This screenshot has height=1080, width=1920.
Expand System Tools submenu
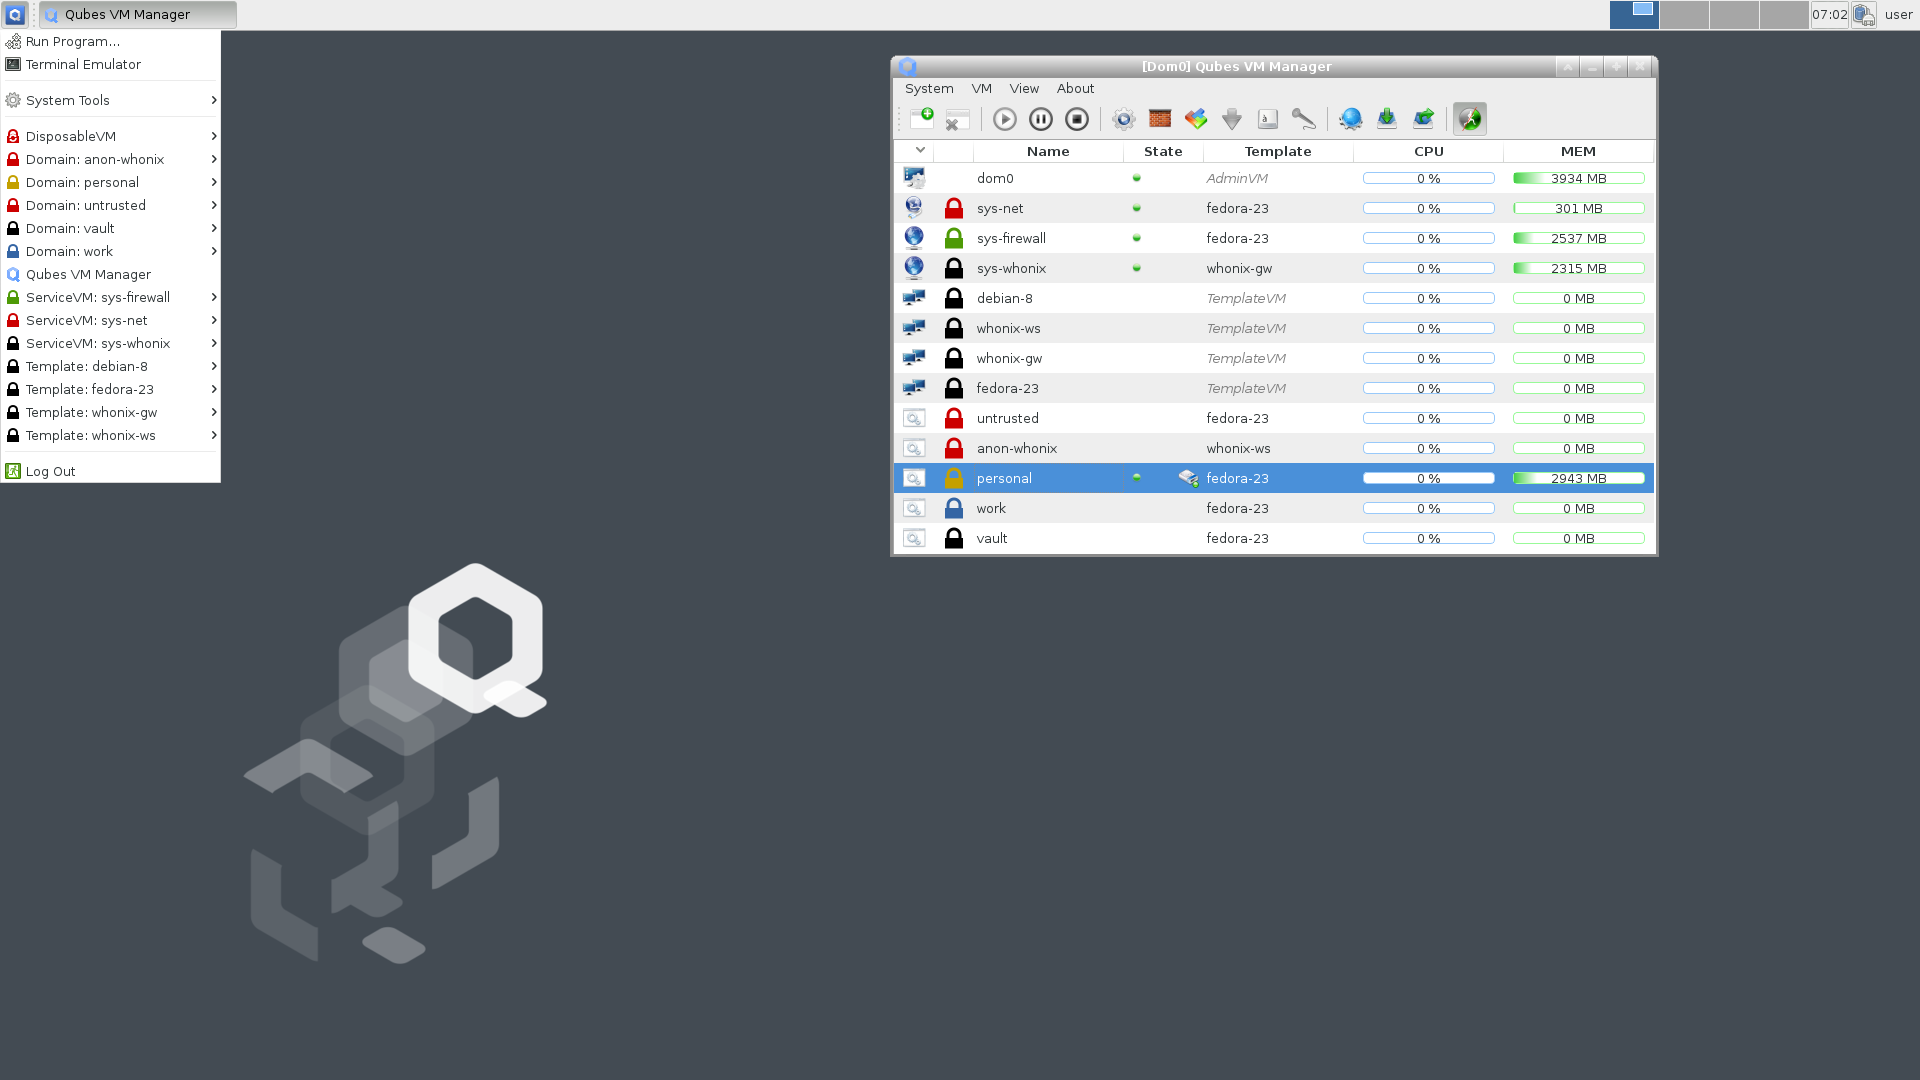110,100
